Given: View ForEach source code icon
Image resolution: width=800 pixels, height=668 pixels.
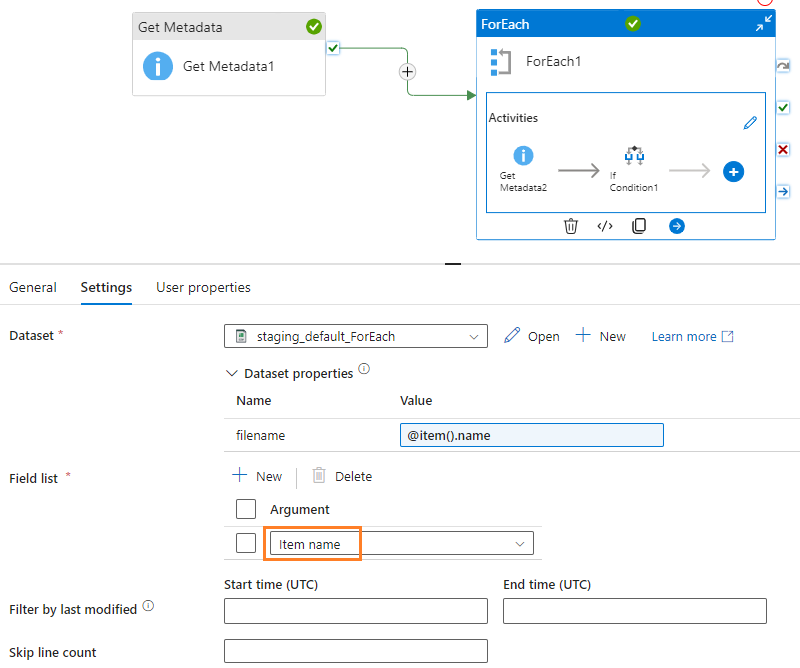Looking at the screenshot, I should 605,226.
